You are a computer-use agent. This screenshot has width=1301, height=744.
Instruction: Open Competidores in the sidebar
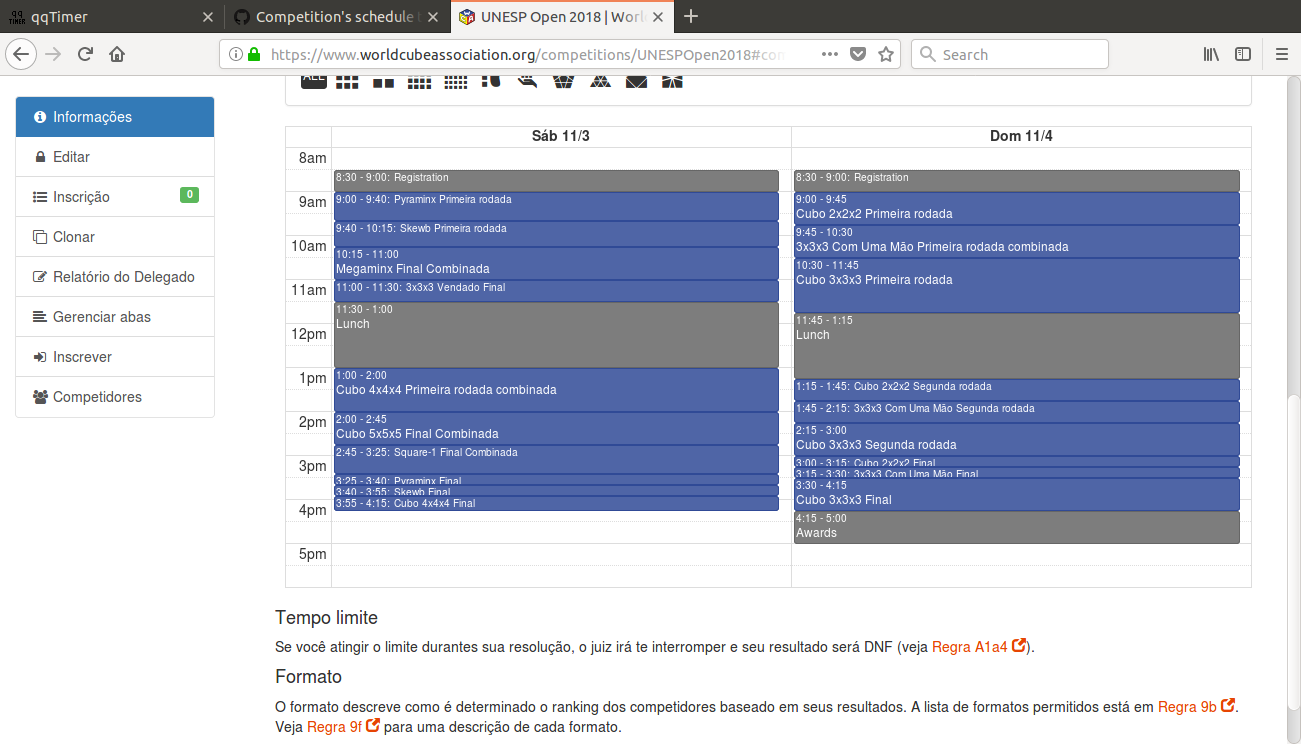[115, 397]
